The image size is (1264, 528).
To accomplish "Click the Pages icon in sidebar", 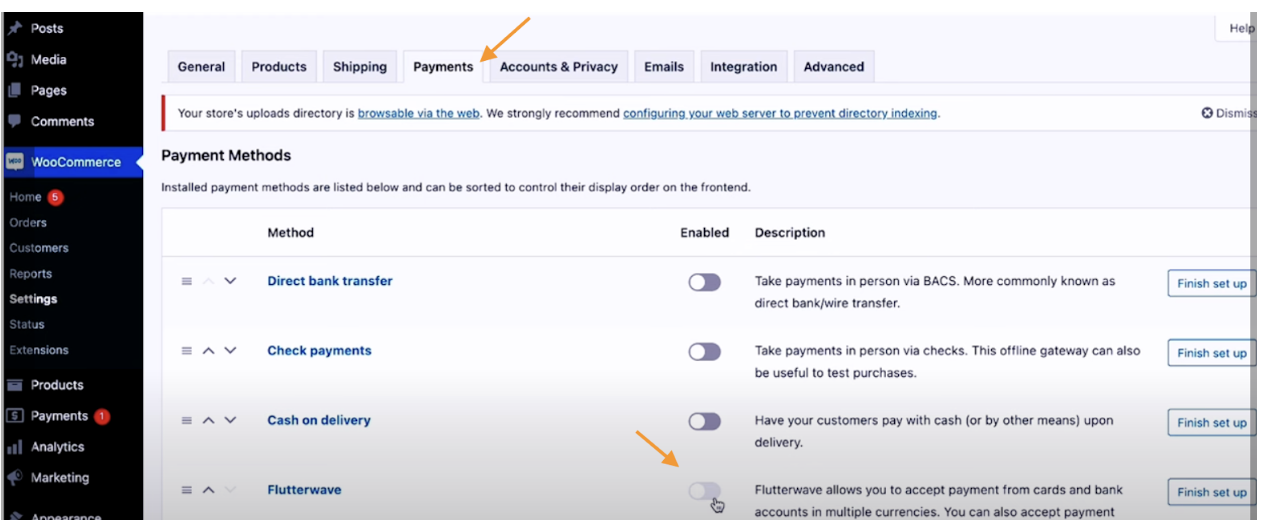I will pyautogui.click(x=15, y=90).
